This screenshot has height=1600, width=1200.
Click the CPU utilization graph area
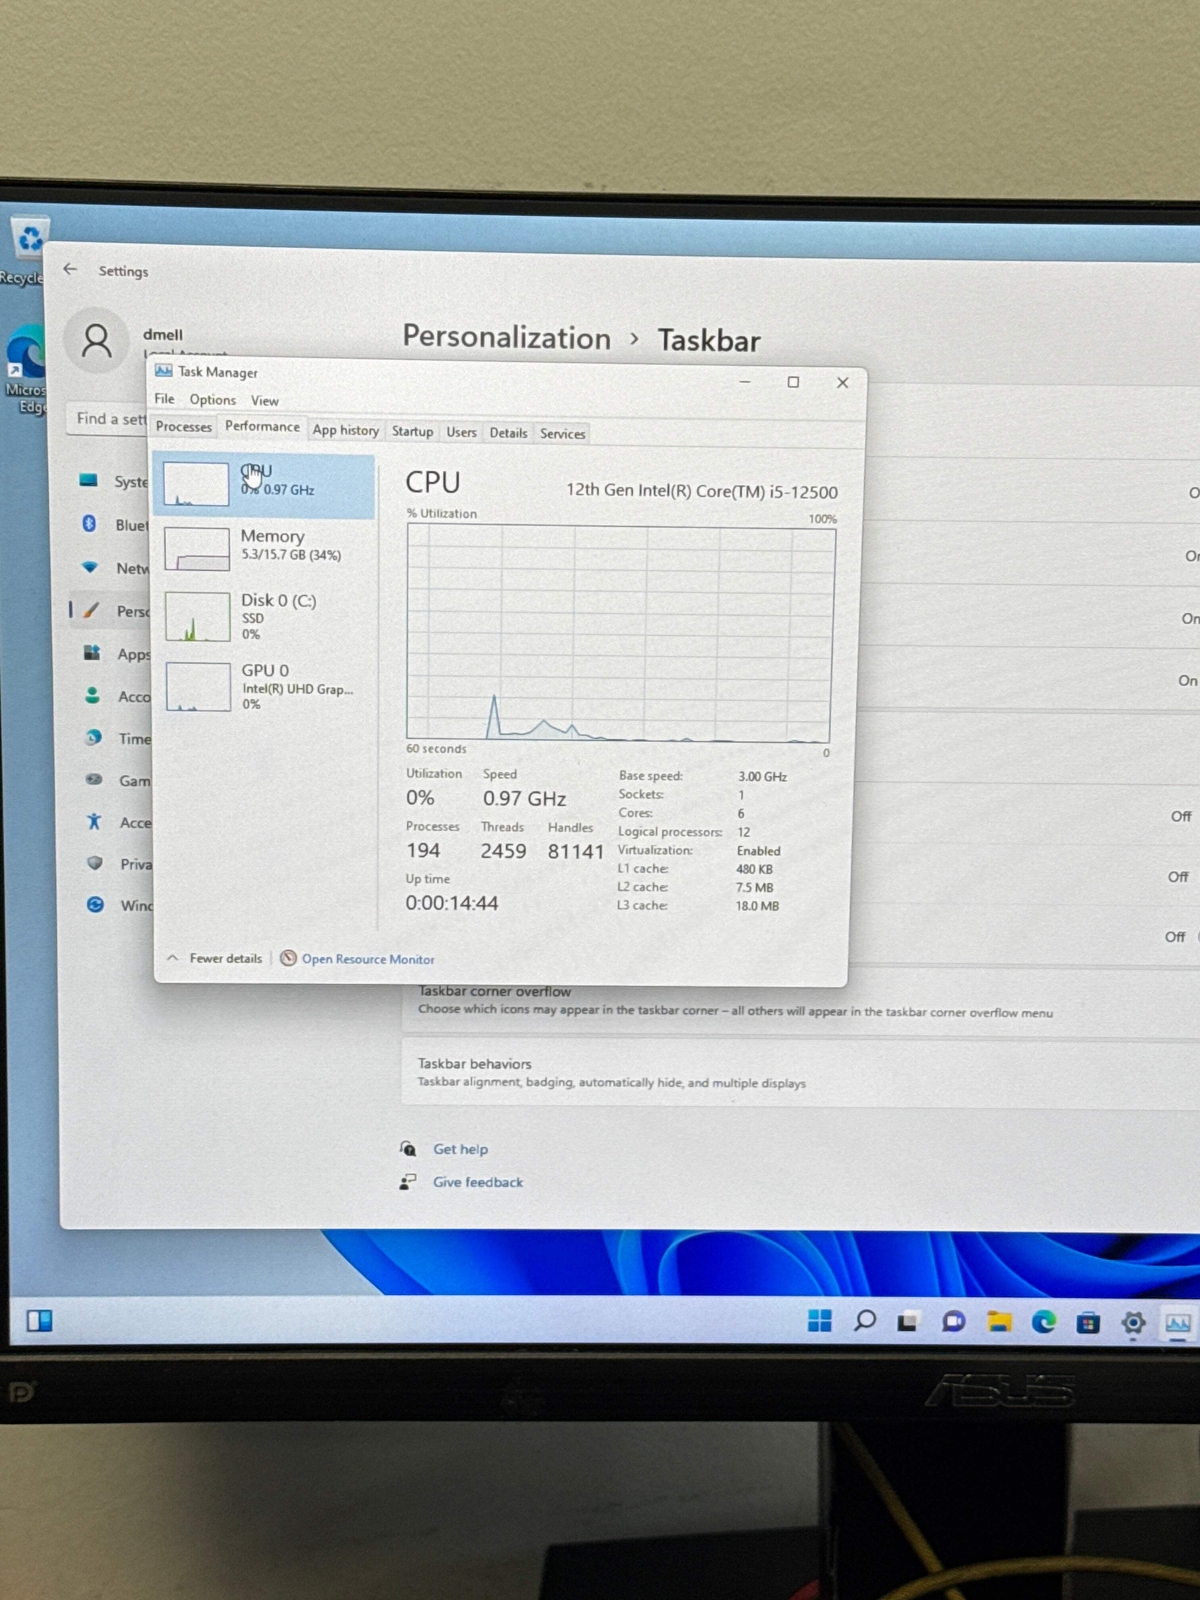(620, 633)
